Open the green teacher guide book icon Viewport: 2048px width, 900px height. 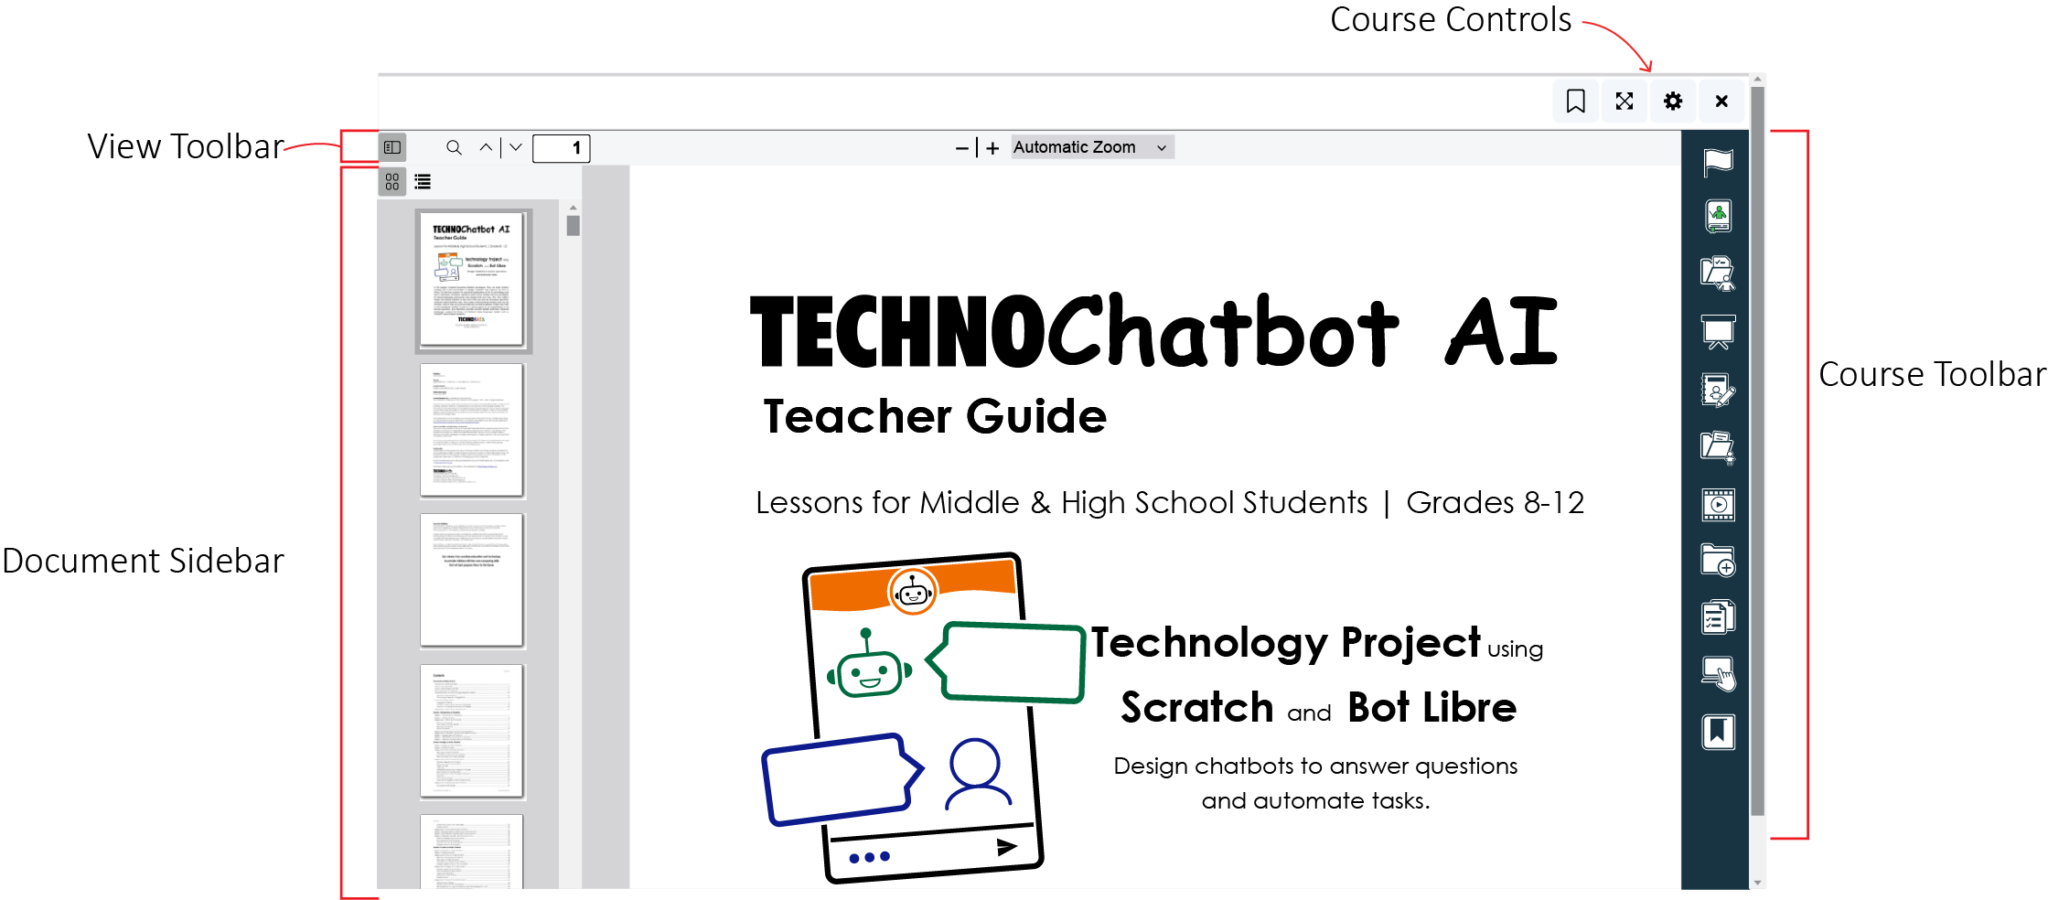(x=1718, y=216)
